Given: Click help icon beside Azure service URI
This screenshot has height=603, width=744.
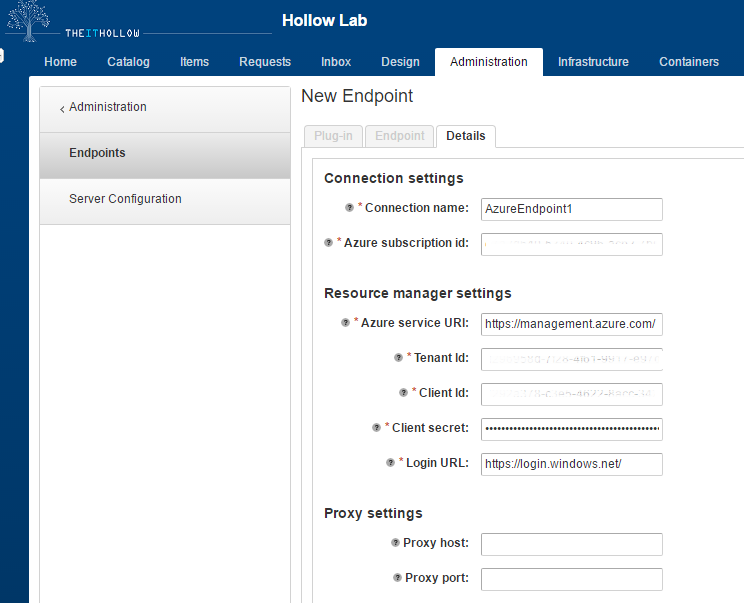Looking at the screenshot, I should (345, 323).
